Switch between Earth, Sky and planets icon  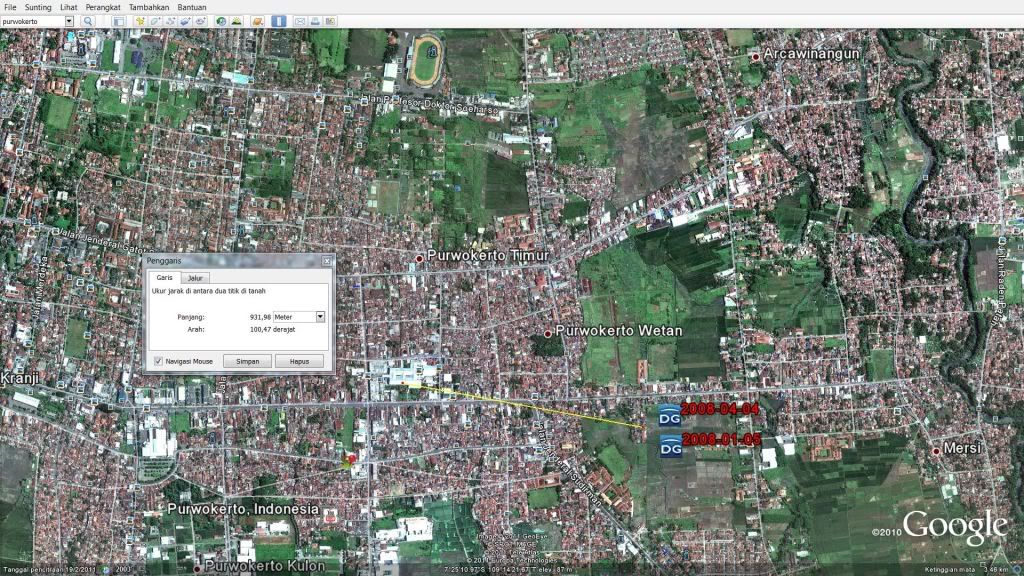tap(258, 22)
